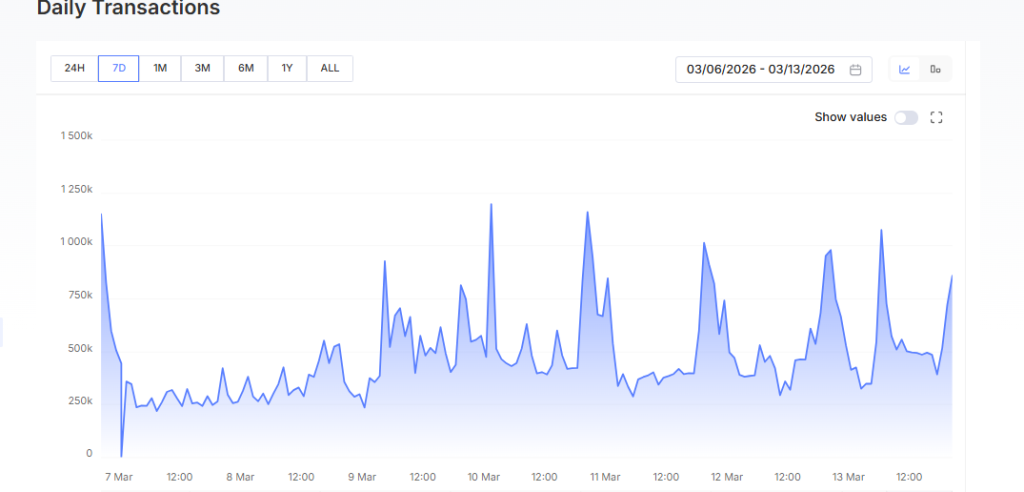Image resolution: width=1024 pixels, height=492 pixels.
Task: Select the 24H time range
Action: coord(74,68)
